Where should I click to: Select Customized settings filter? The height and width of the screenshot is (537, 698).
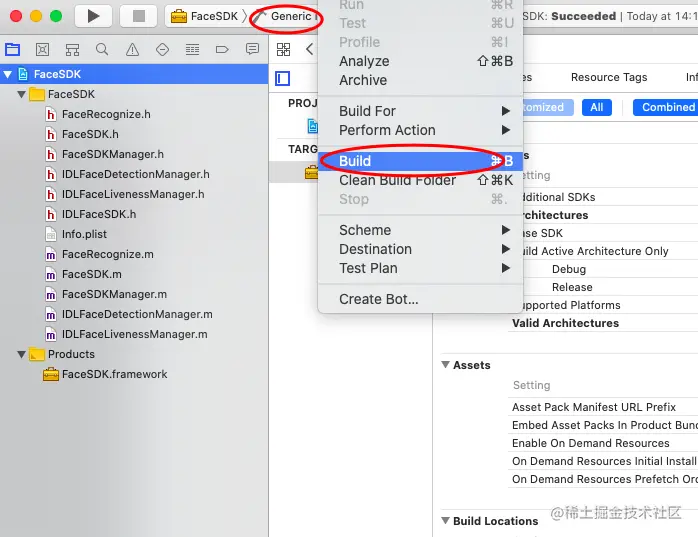[x=548, y=107]
